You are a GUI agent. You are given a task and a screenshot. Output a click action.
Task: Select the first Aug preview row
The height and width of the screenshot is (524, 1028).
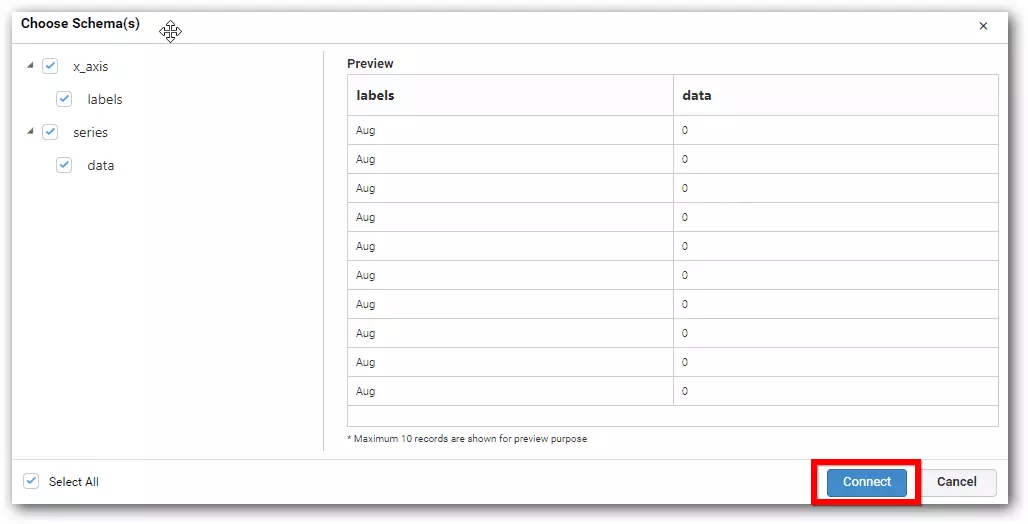tap(366, 130)
